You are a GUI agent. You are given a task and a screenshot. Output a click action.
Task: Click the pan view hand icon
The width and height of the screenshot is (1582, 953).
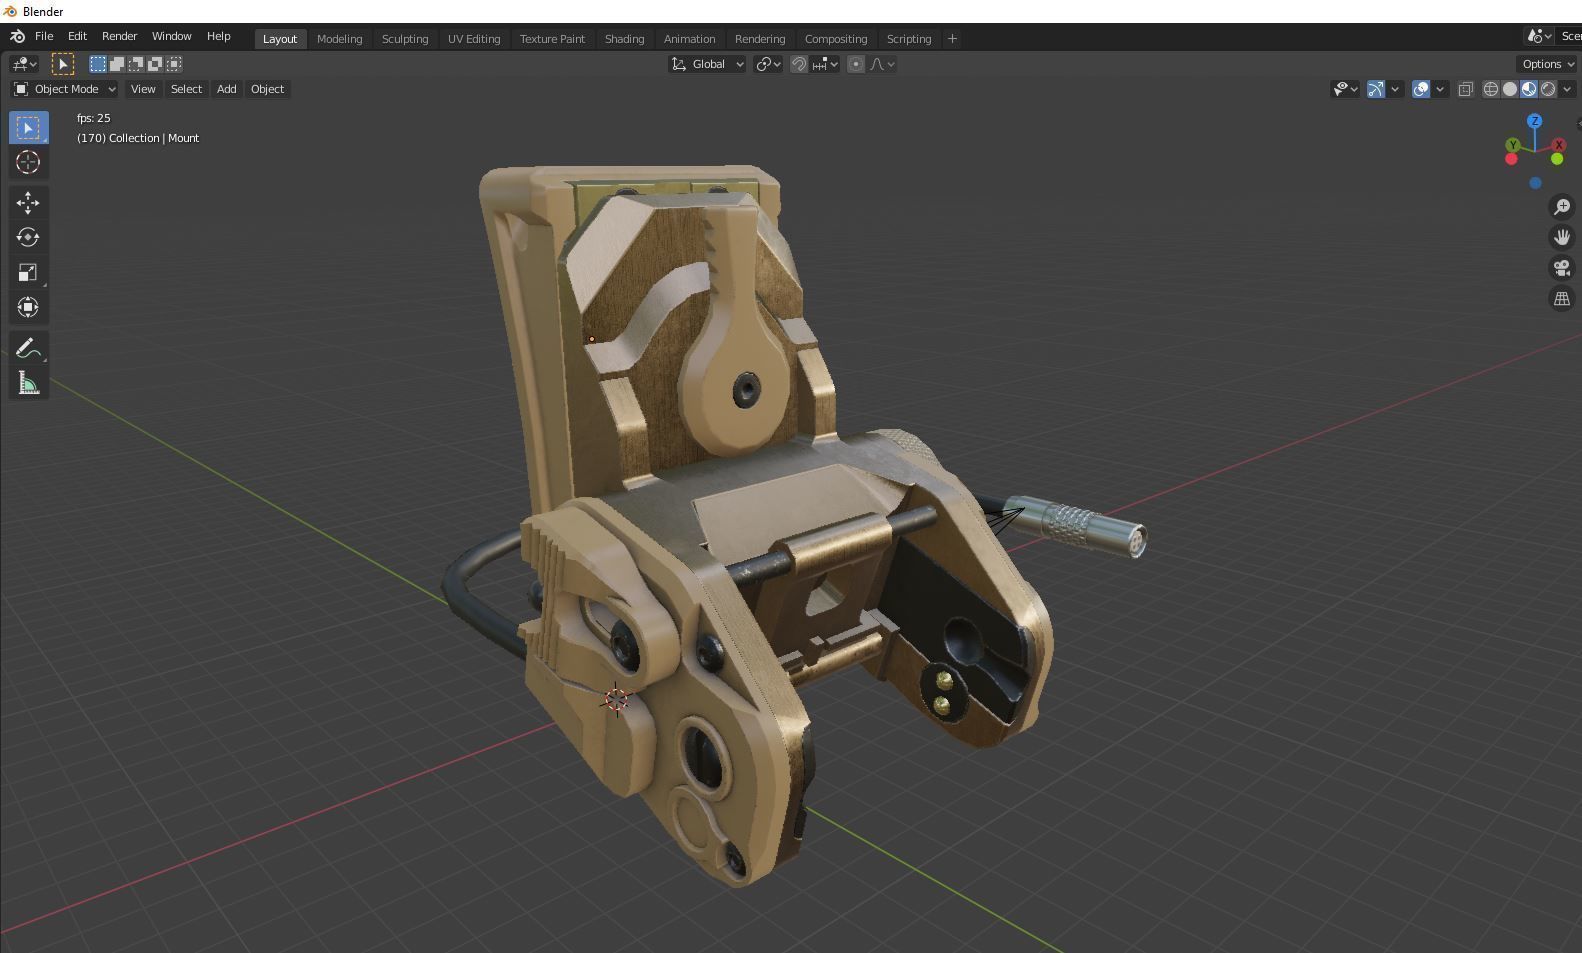click(1561, 238)
